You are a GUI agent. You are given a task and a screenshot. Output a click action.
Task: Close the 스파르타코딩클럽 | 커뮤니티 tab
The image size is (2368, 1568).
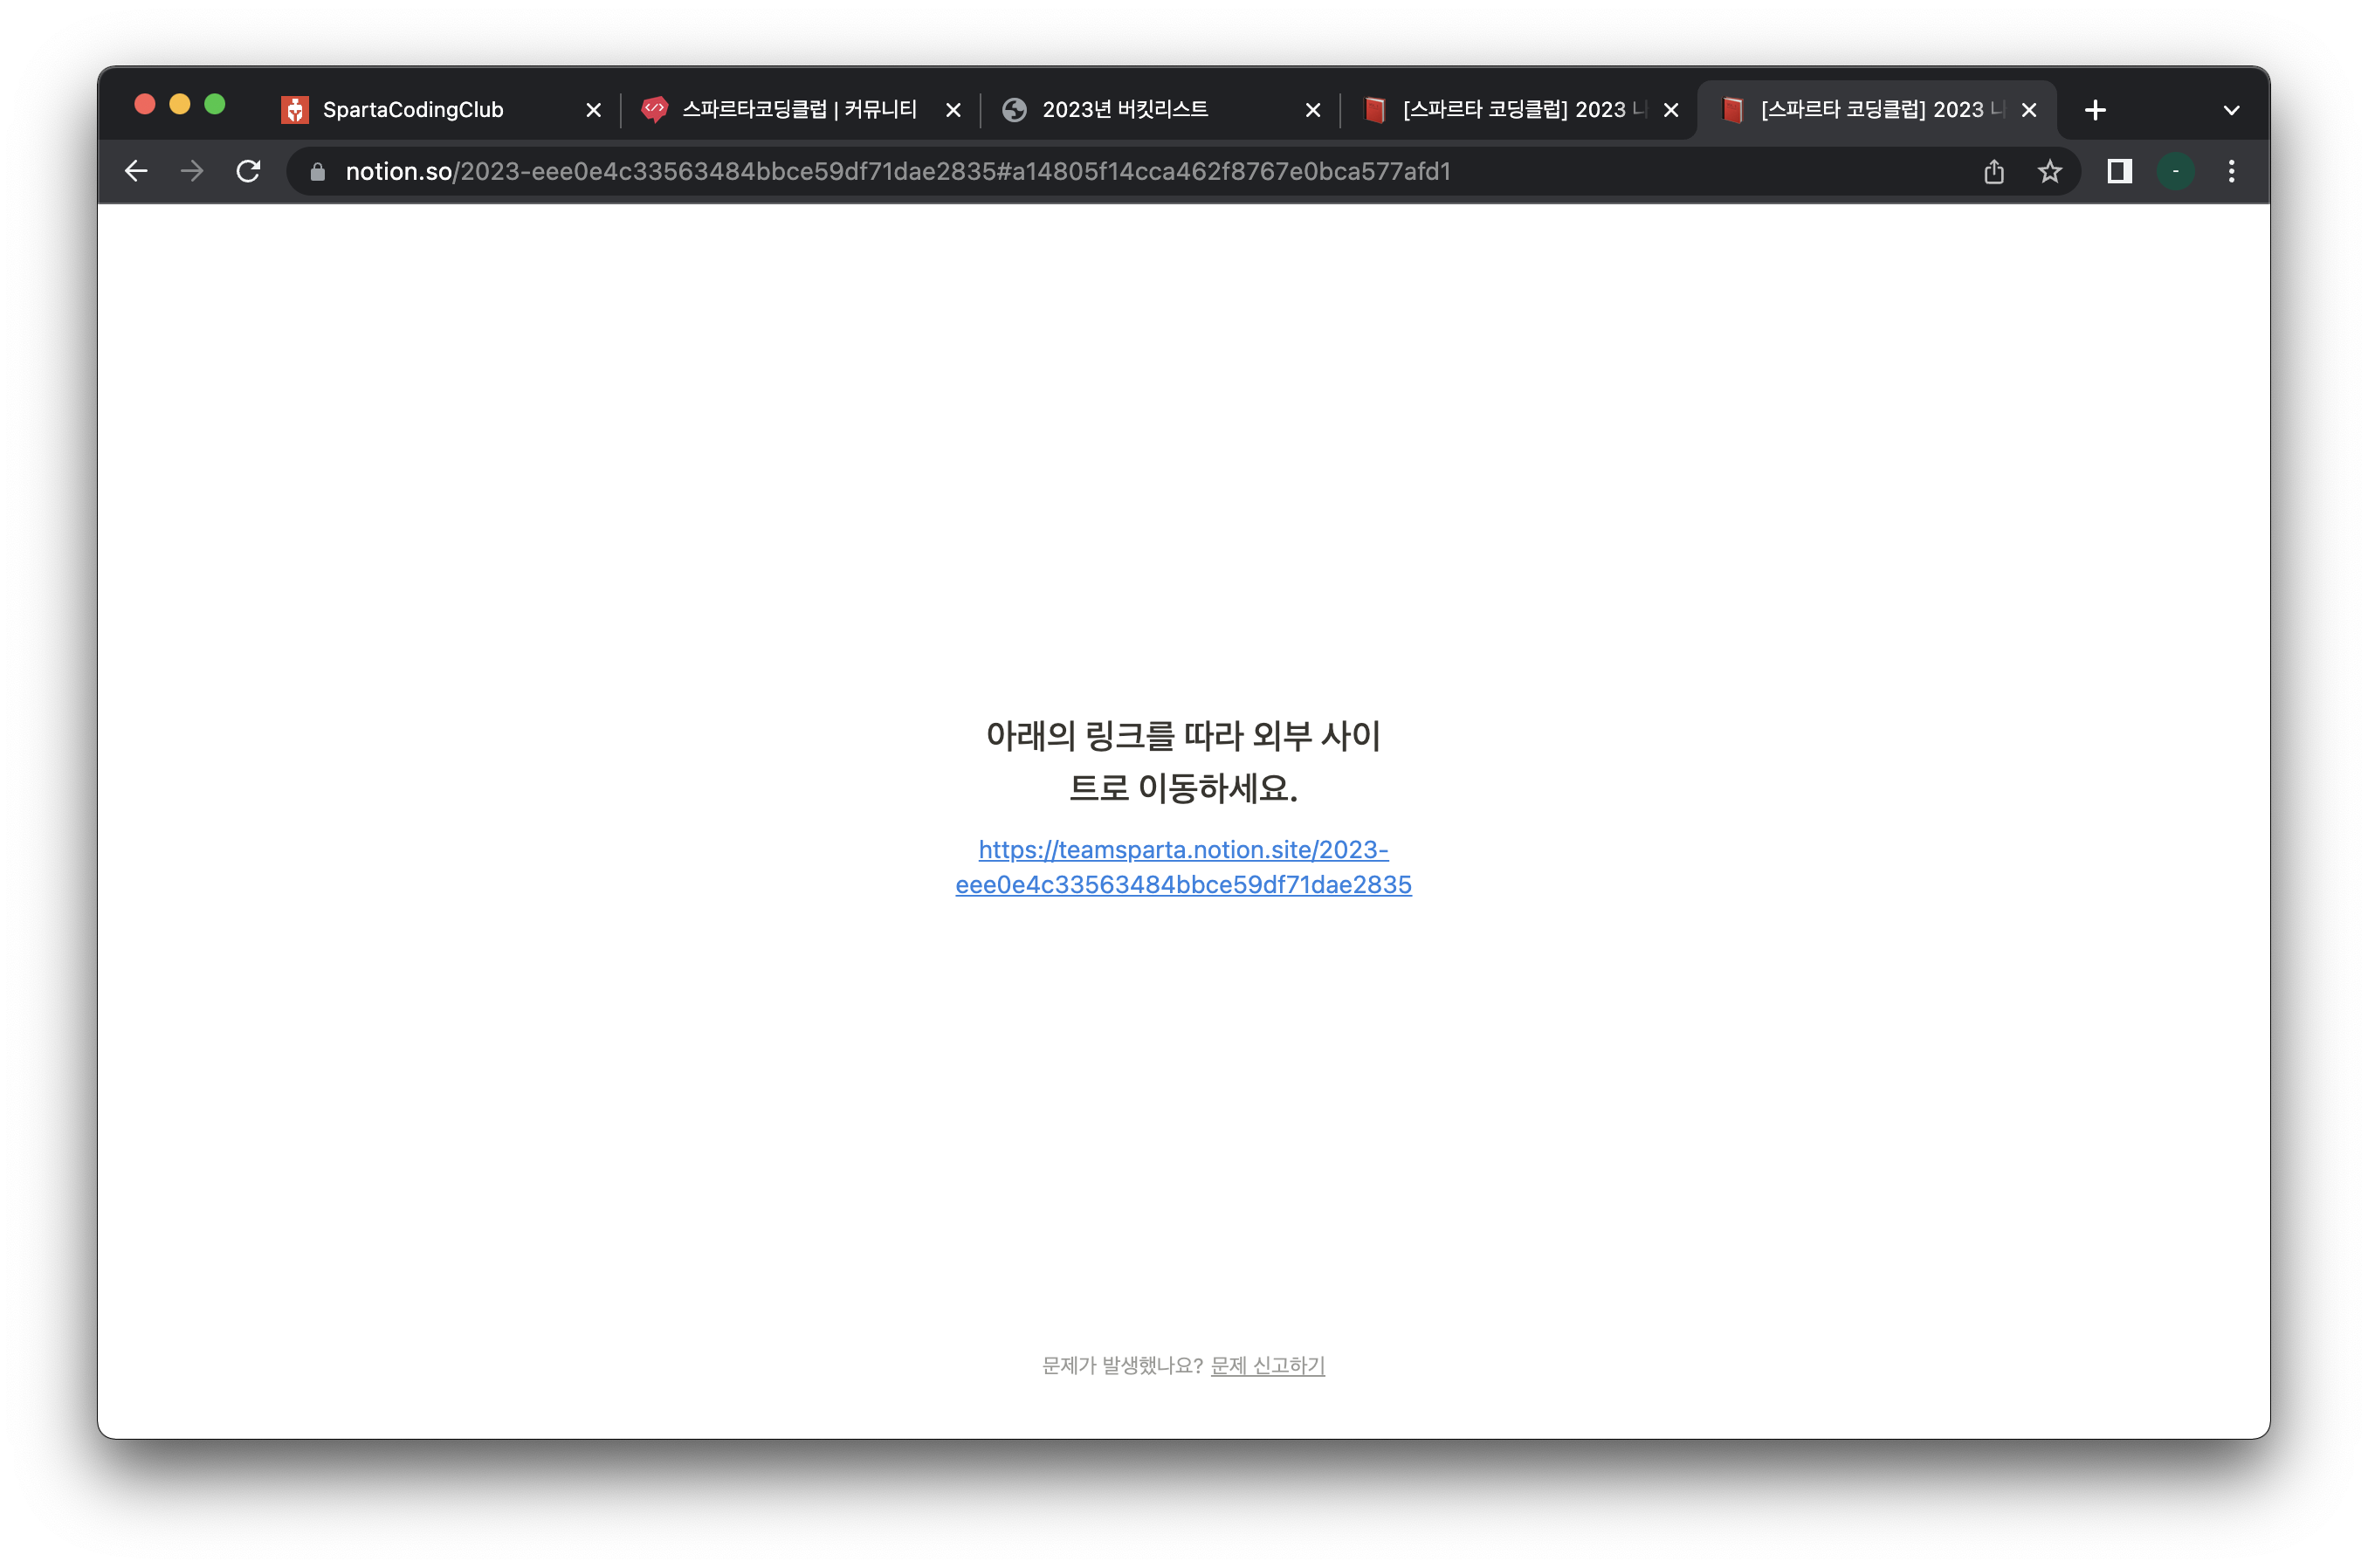click(x=953, y=110)
